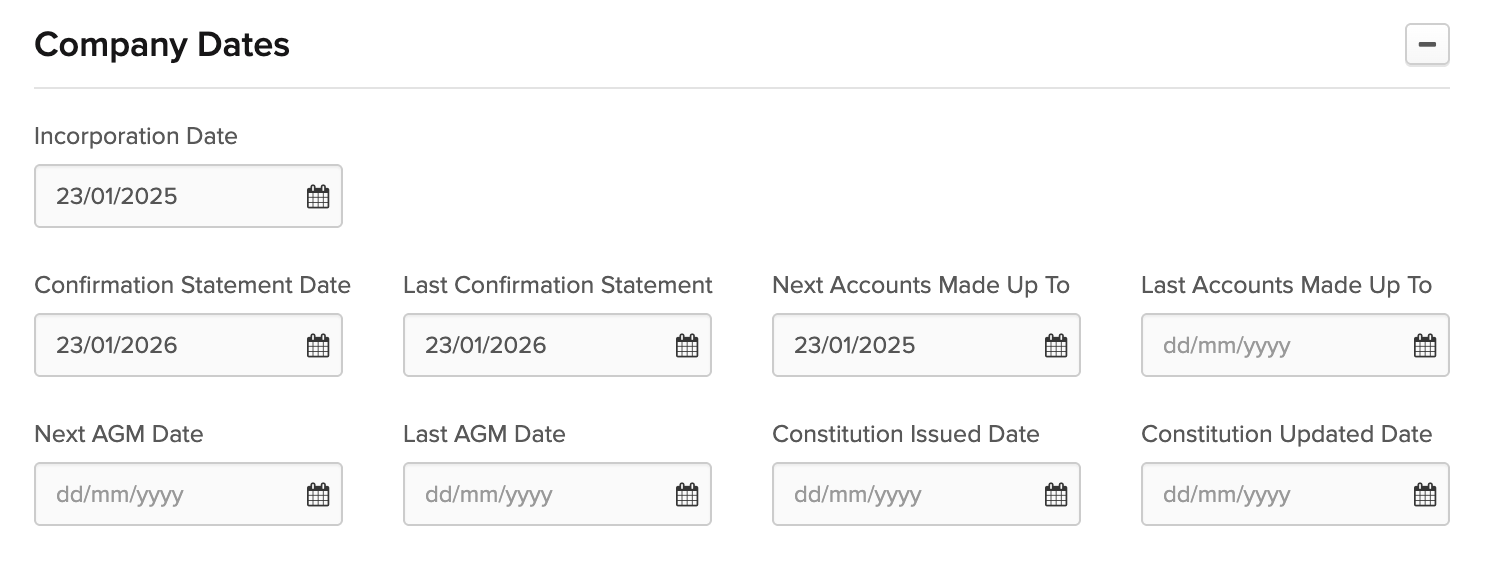Open calendar for Confirmation Statement Date
Screen dimensions: 1504x576
tap(318, 346)
